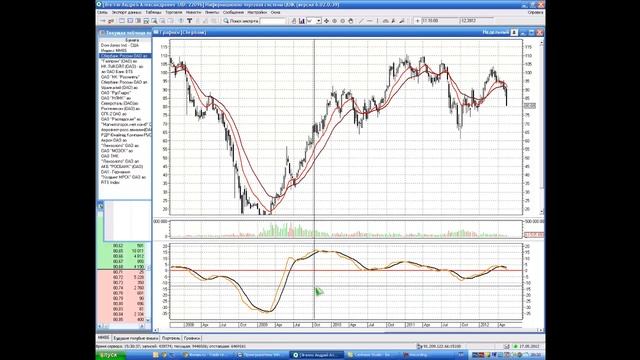Open the Настройки menu

pos(257,12)
